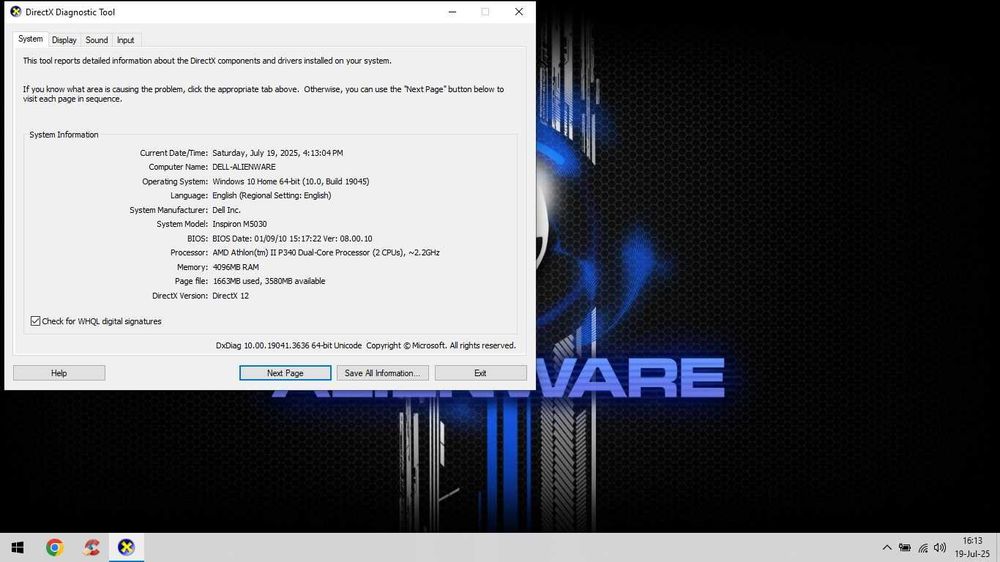Select DirectX Diagnostic Tool taskbar icon

point(126,547)
